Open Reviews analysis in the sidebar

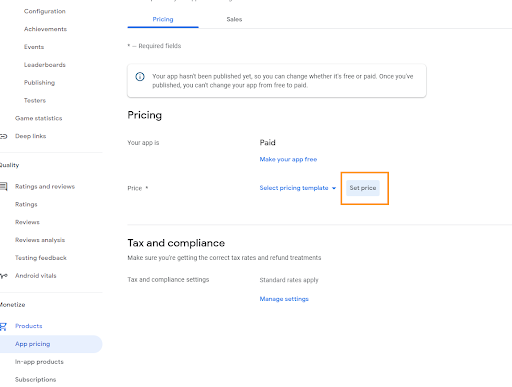pos(40,240)
